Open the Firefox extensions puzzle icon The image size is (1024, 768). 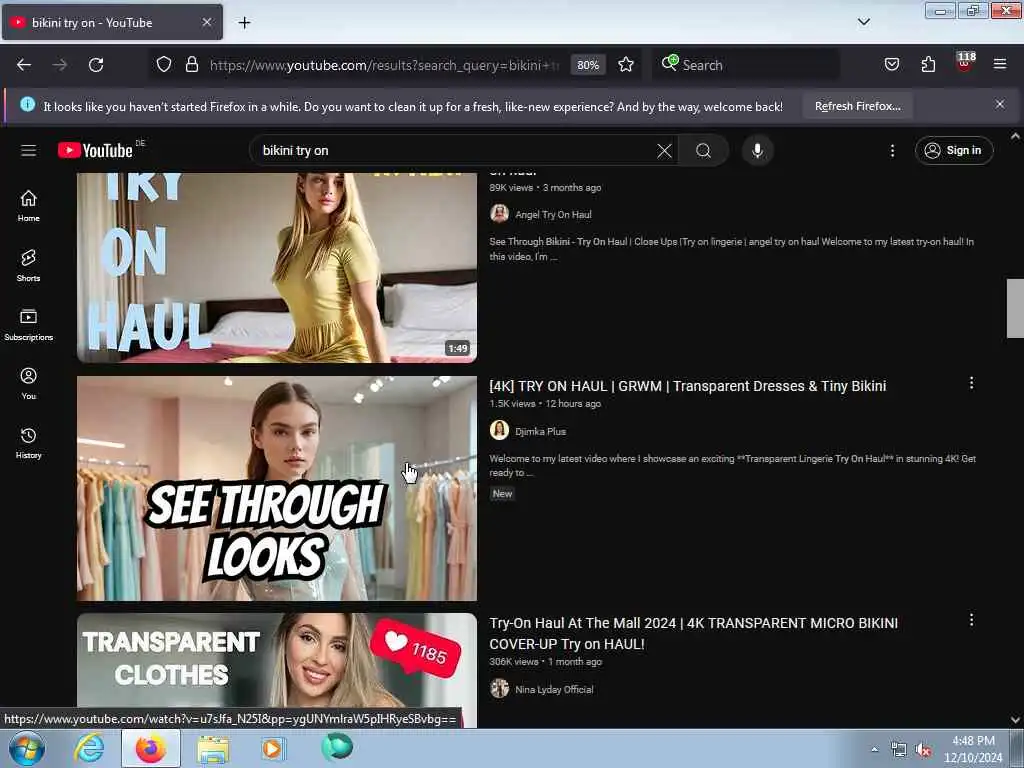click(928, 65)
